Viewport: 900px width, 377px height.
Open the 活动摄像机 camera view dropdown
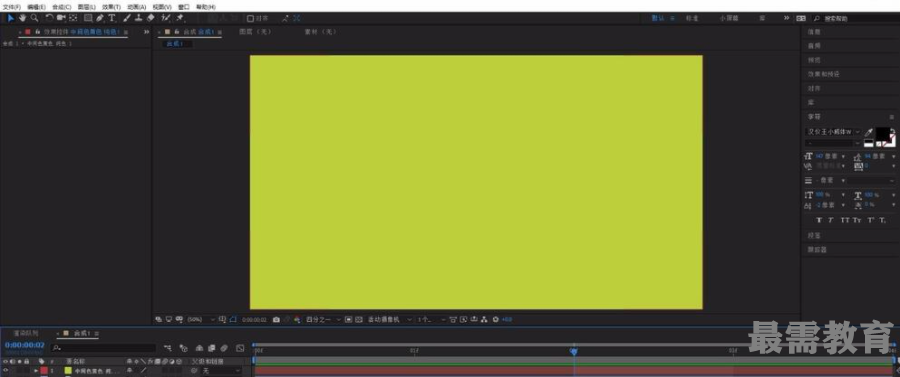[390, 319]
